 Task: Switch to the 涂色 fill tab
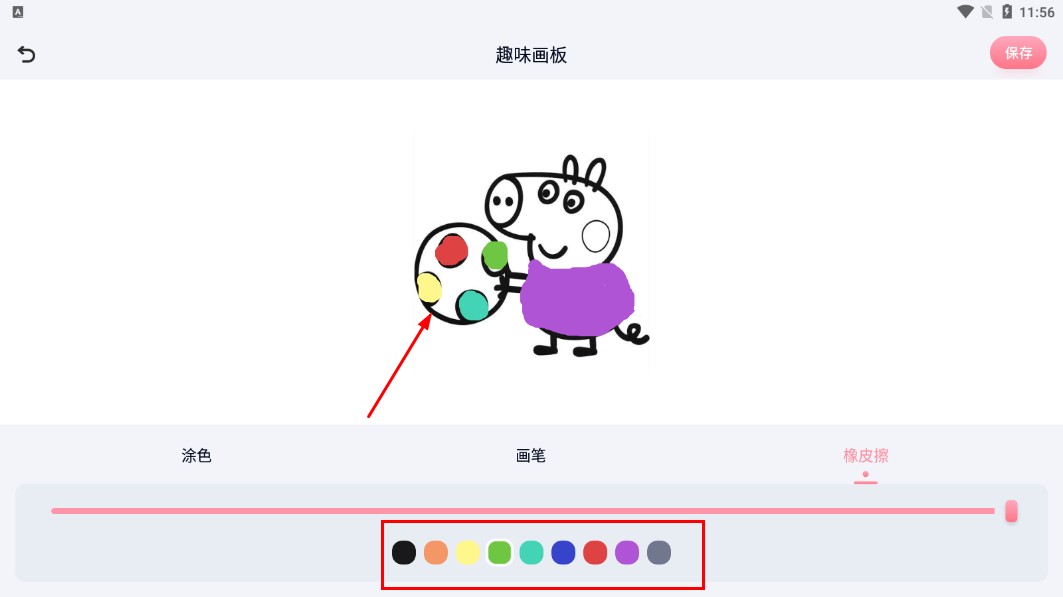(x=197, y=455)
